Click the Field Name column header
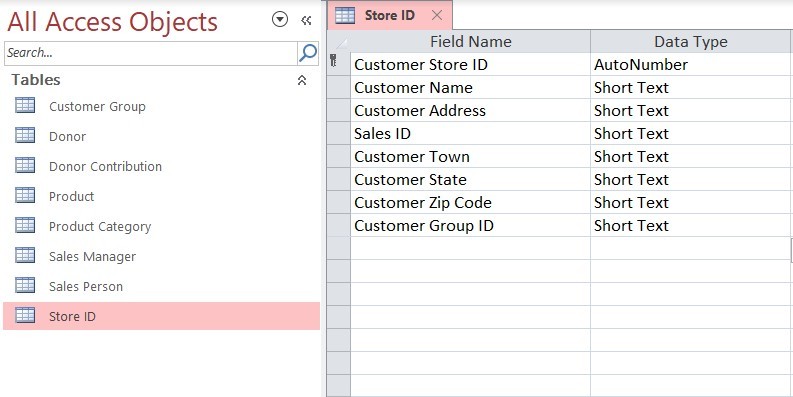Screen dimensions: 793x397 tap(470, 41)
